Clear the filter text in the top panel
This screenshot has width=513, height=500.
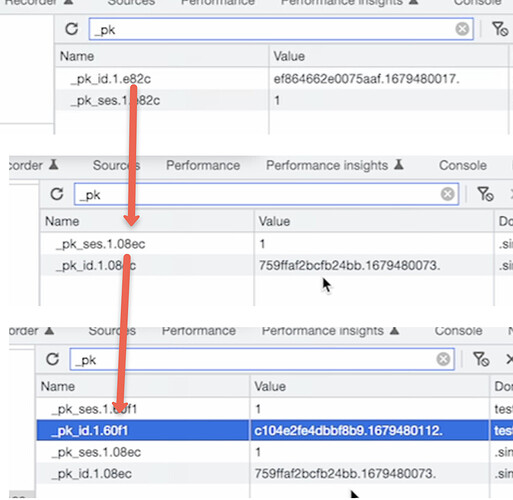pyautogui.click(x=462, y=29)
